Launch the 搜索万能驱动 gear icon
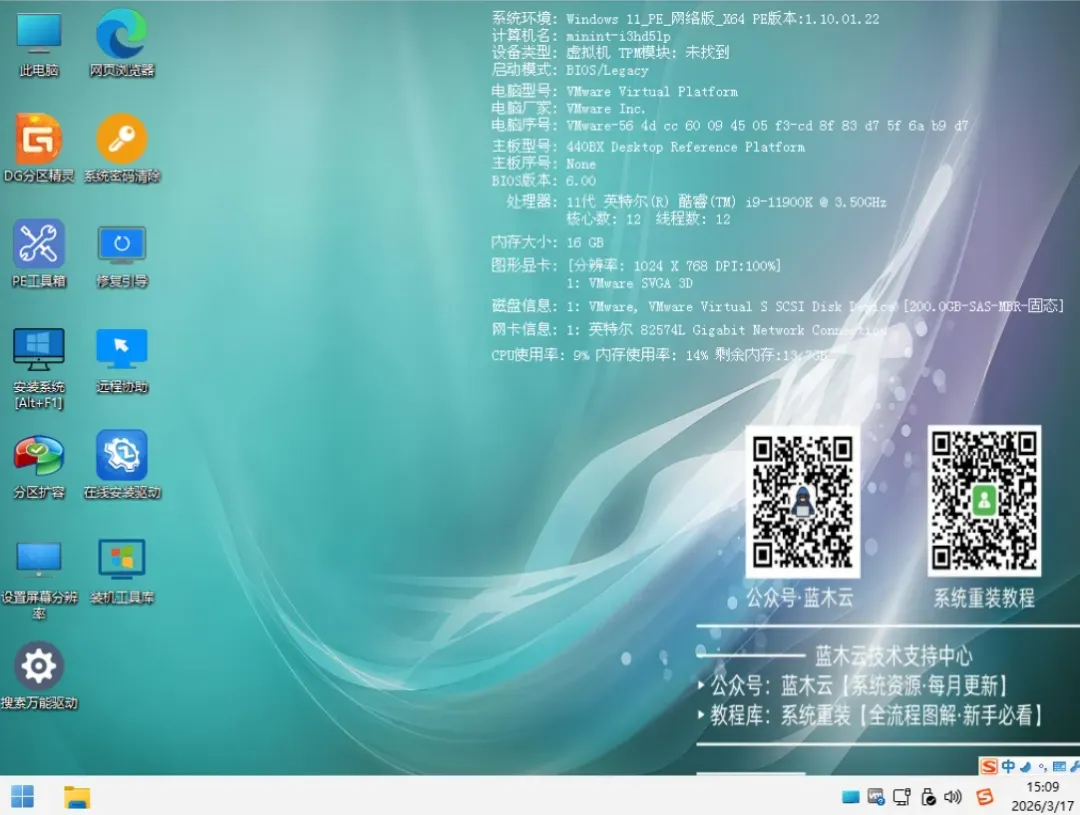This screenshot has width=1080, height=815. click(39, 677)
